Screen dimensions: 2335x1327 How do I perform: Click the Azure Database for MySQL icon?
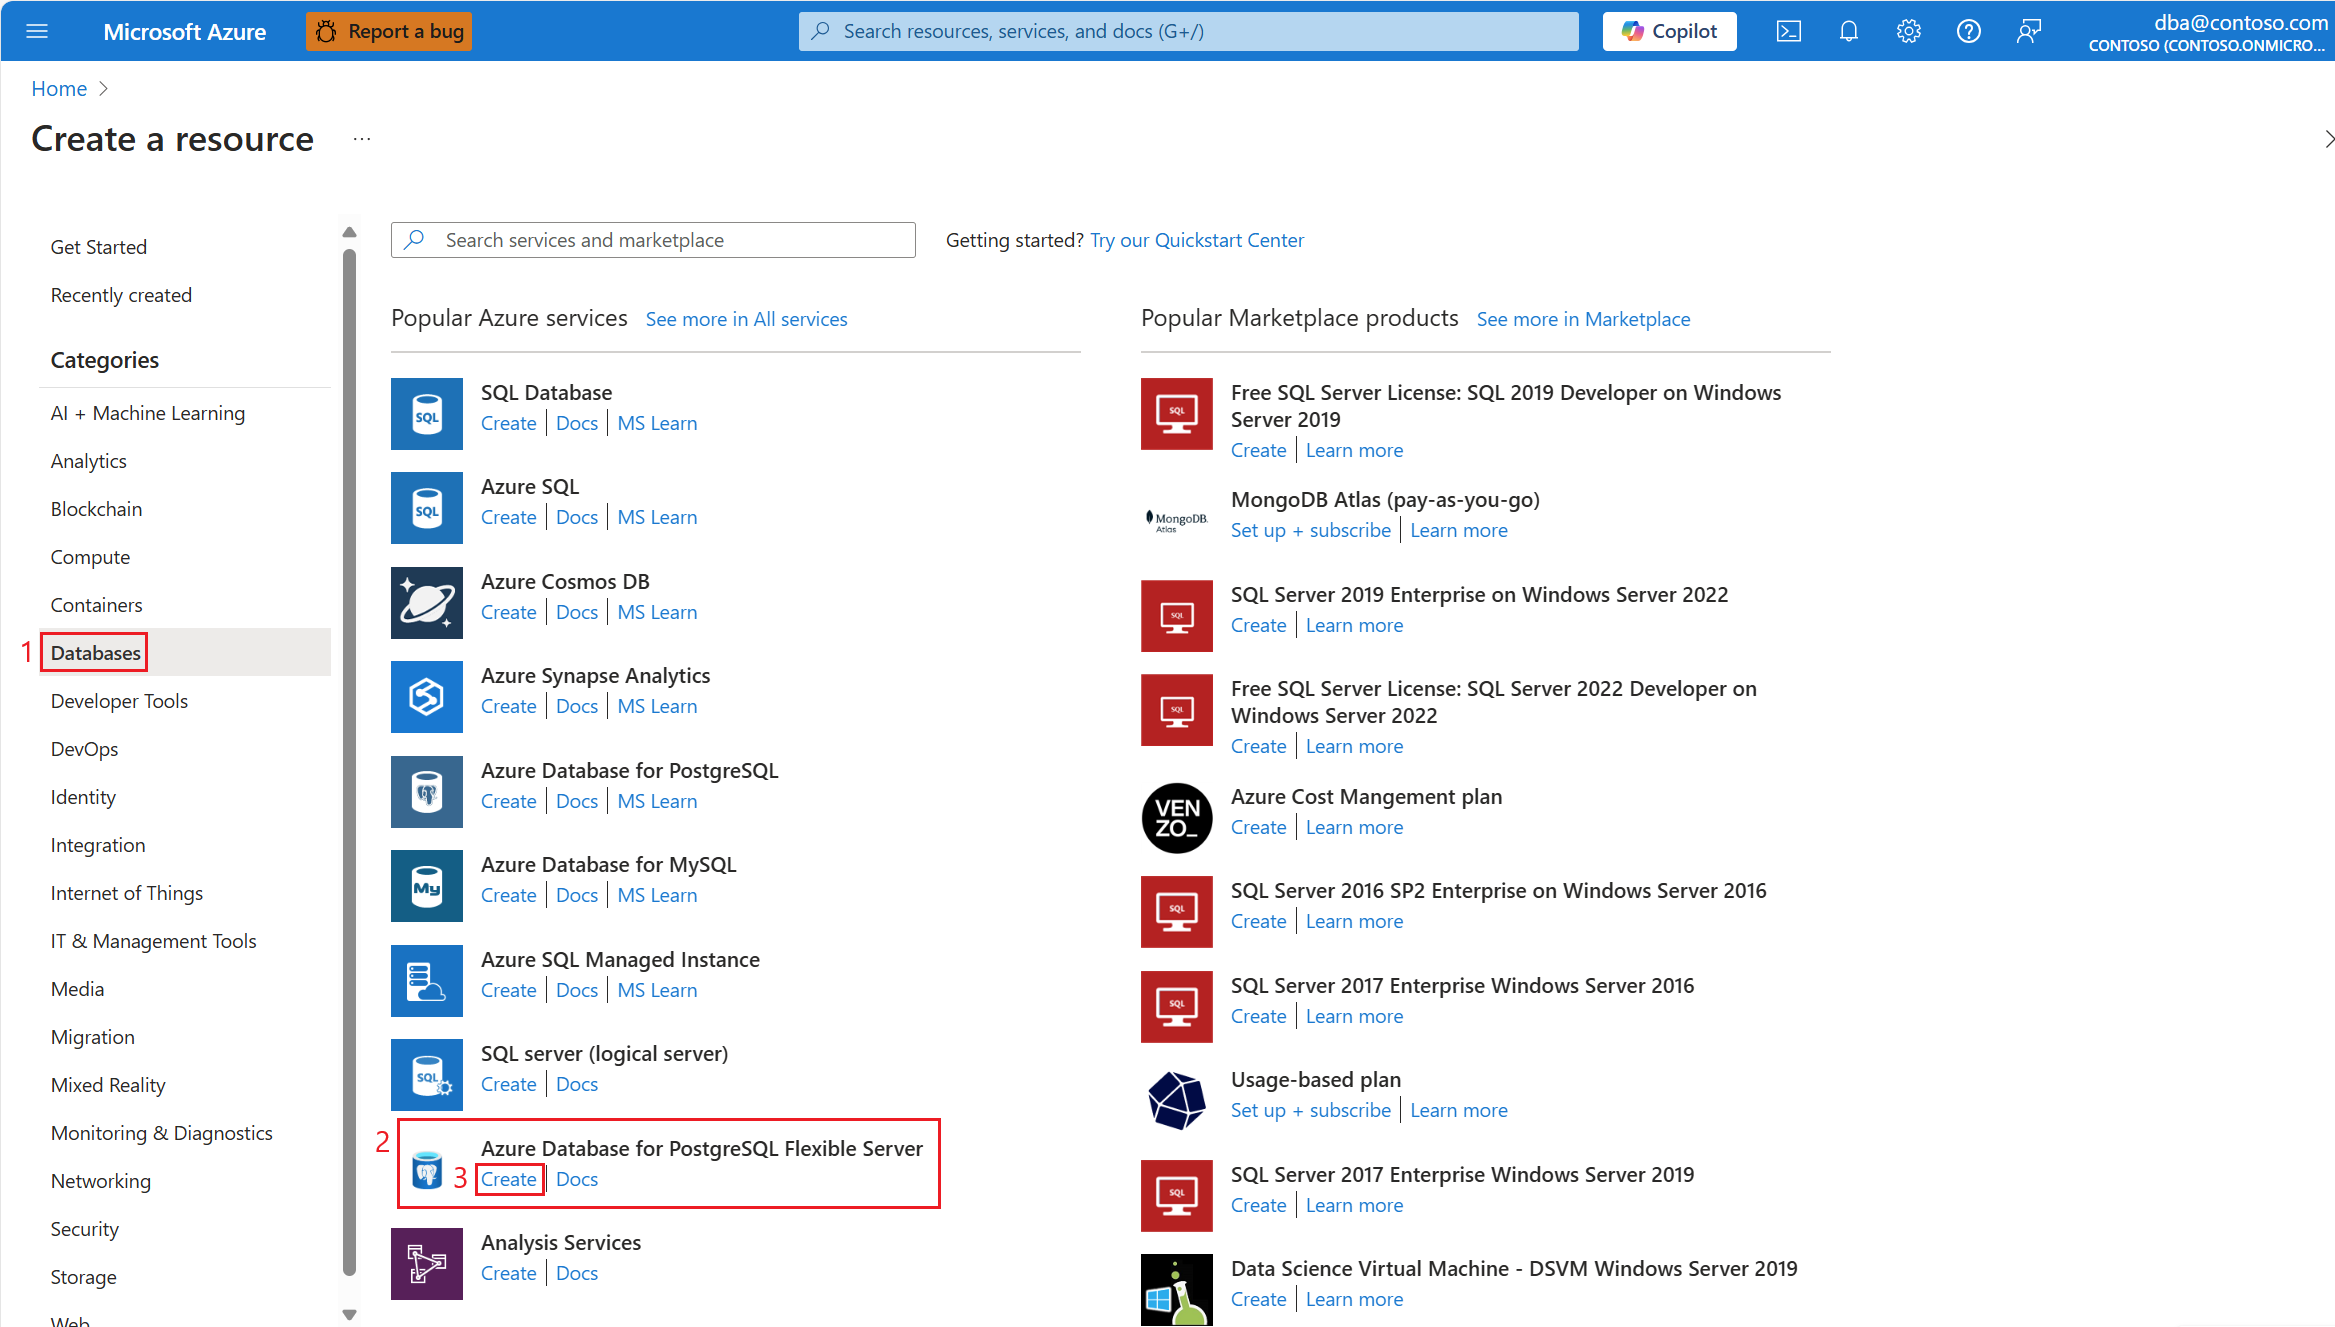[x=426, y=885]
